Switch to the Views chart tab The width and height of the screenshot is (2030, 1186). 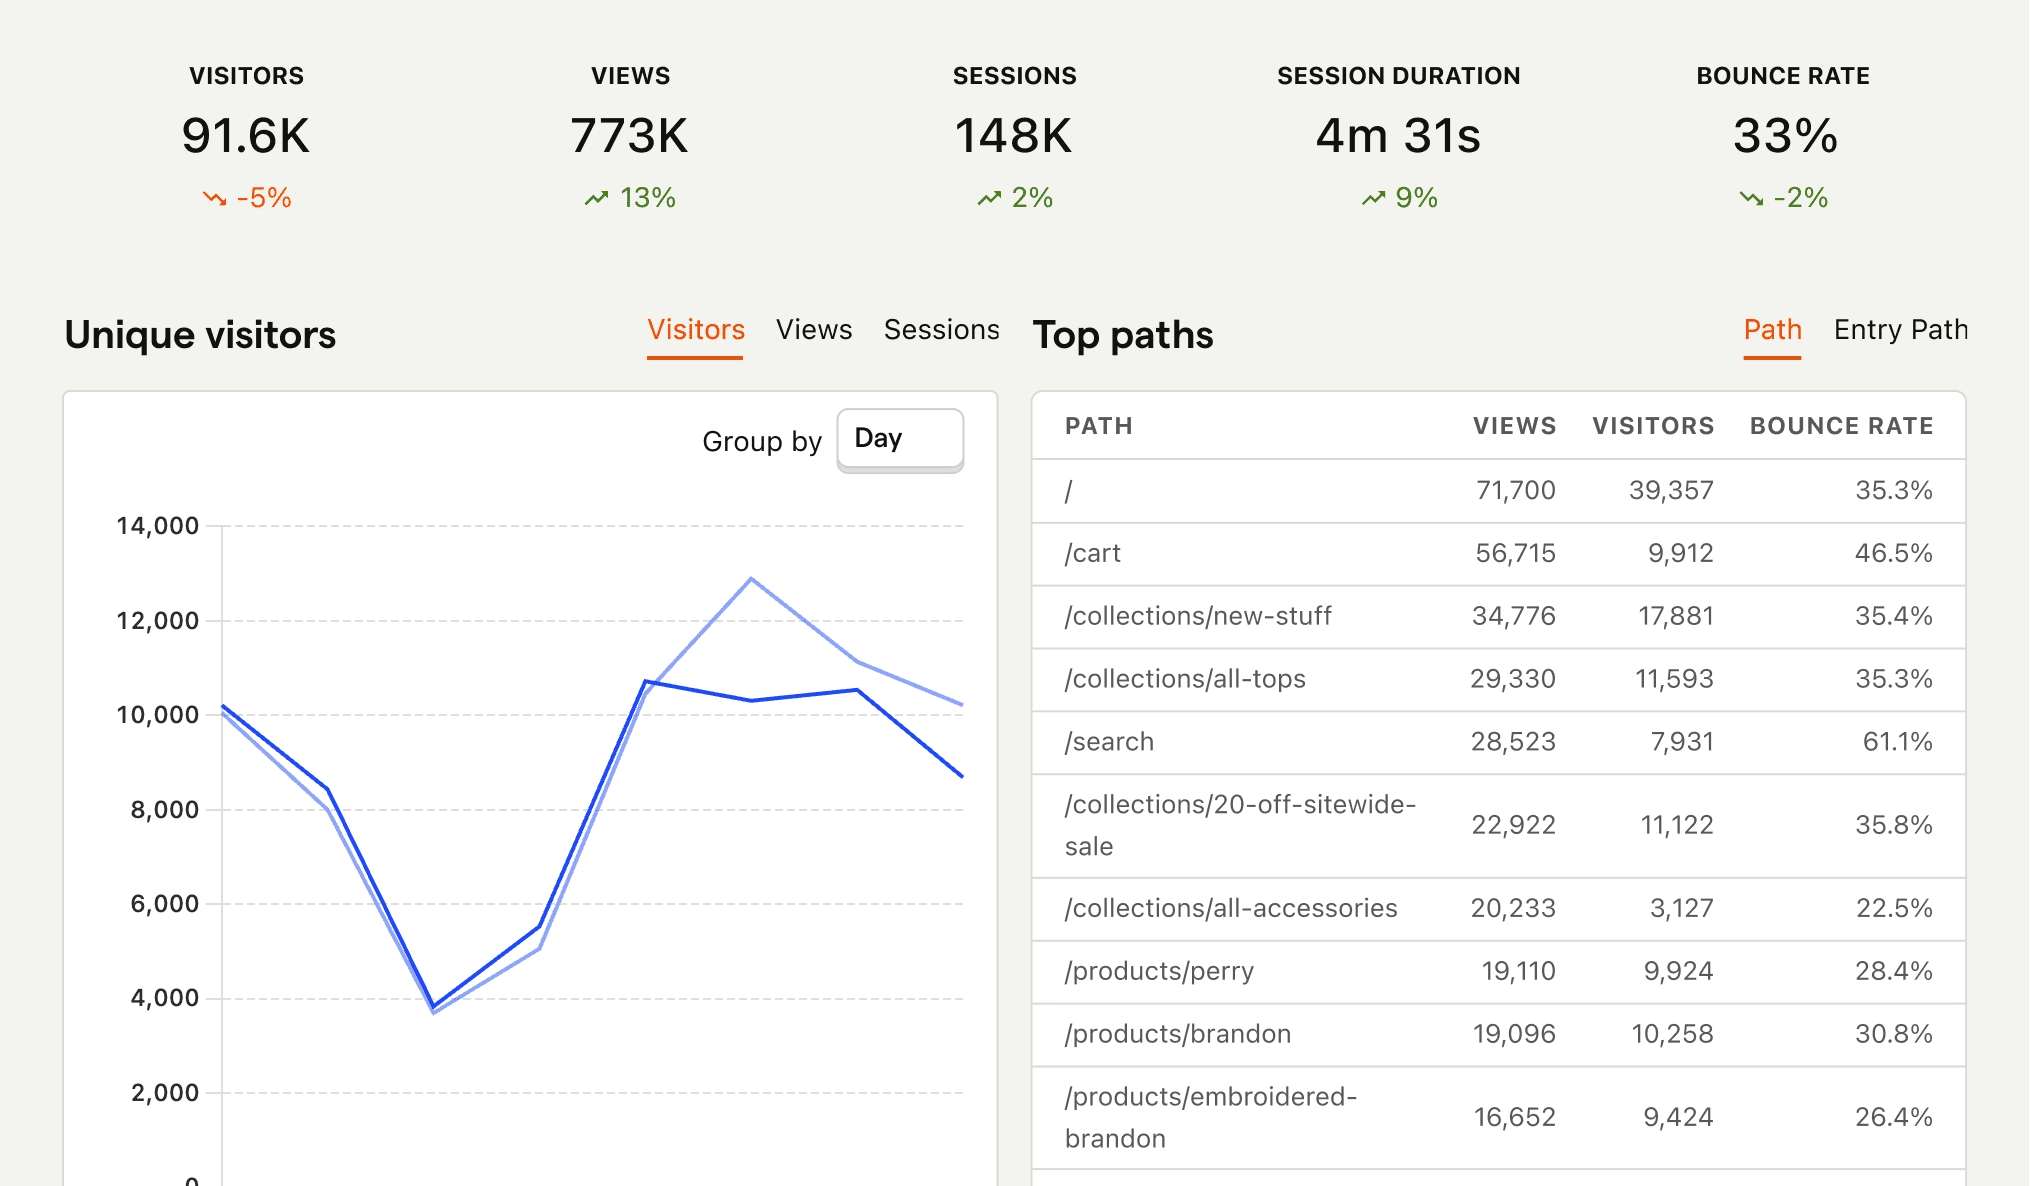813,330
